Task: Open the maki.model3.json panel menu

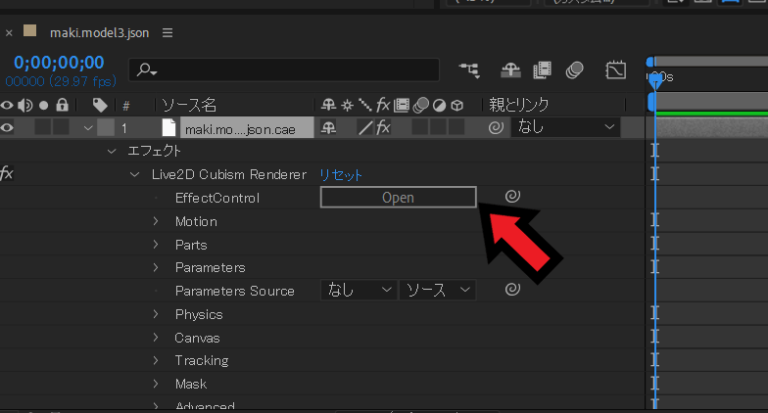Action: (167, 32)
